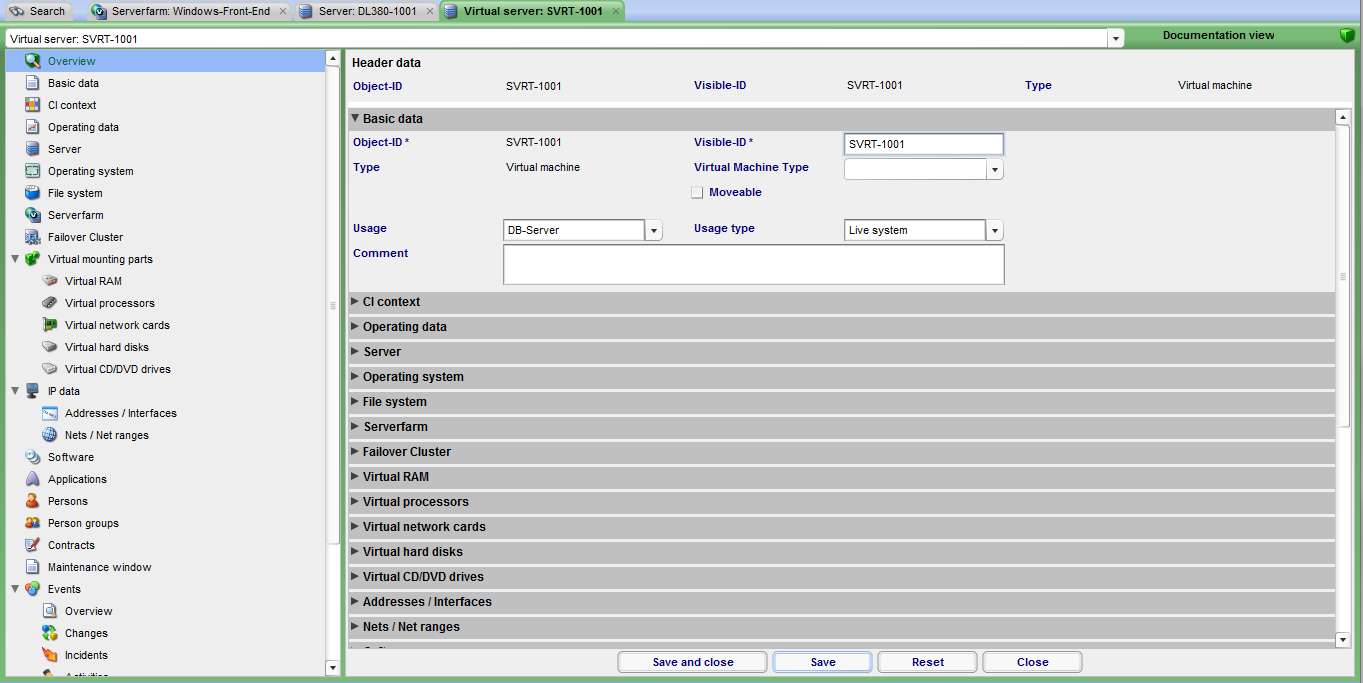Screen dimensions: 1363x683
Task: Select Addresses / Interfaces under IP data
Action: tap(122, 413)
